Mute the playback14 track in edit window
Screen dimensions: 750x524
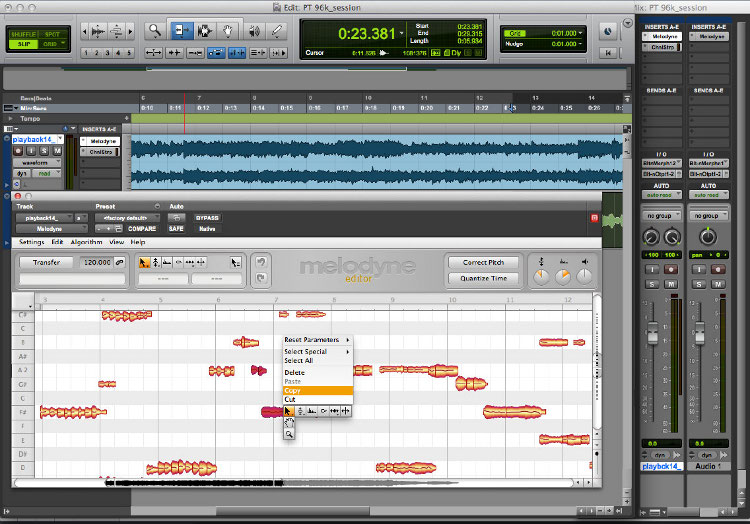[57, 151]
